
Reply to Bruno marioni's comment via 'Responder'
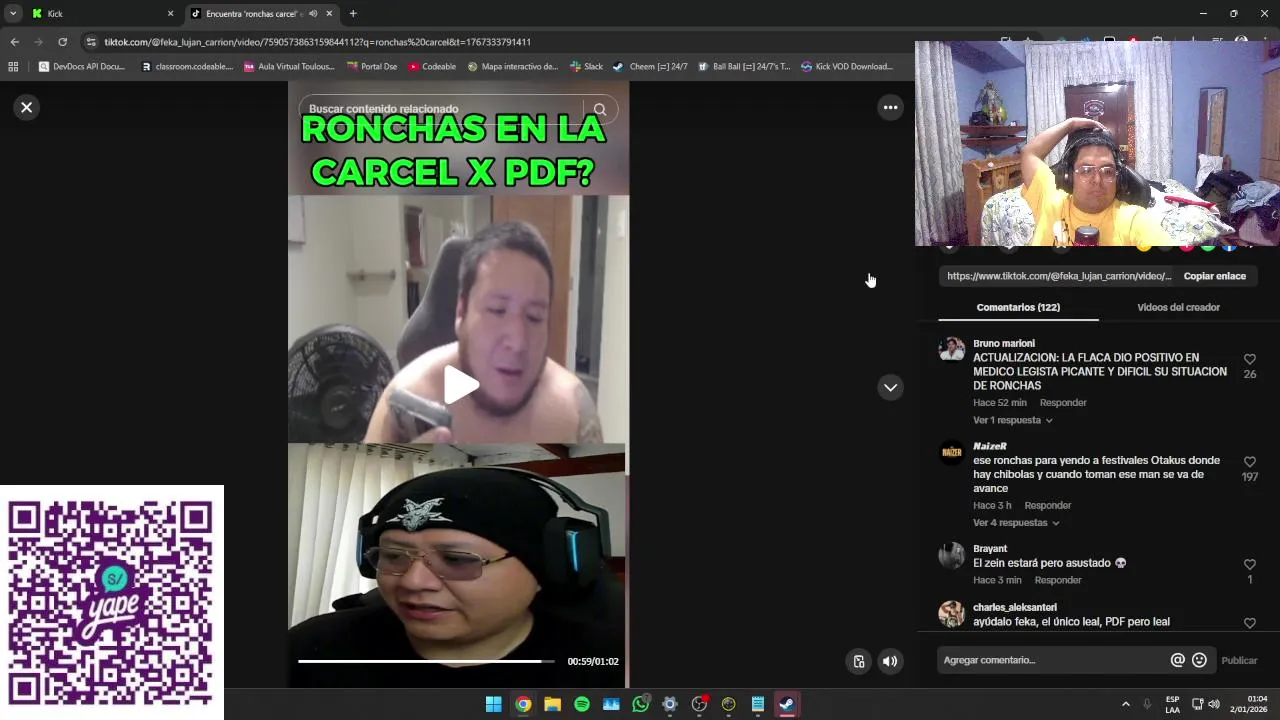[x=1063, y=403]
